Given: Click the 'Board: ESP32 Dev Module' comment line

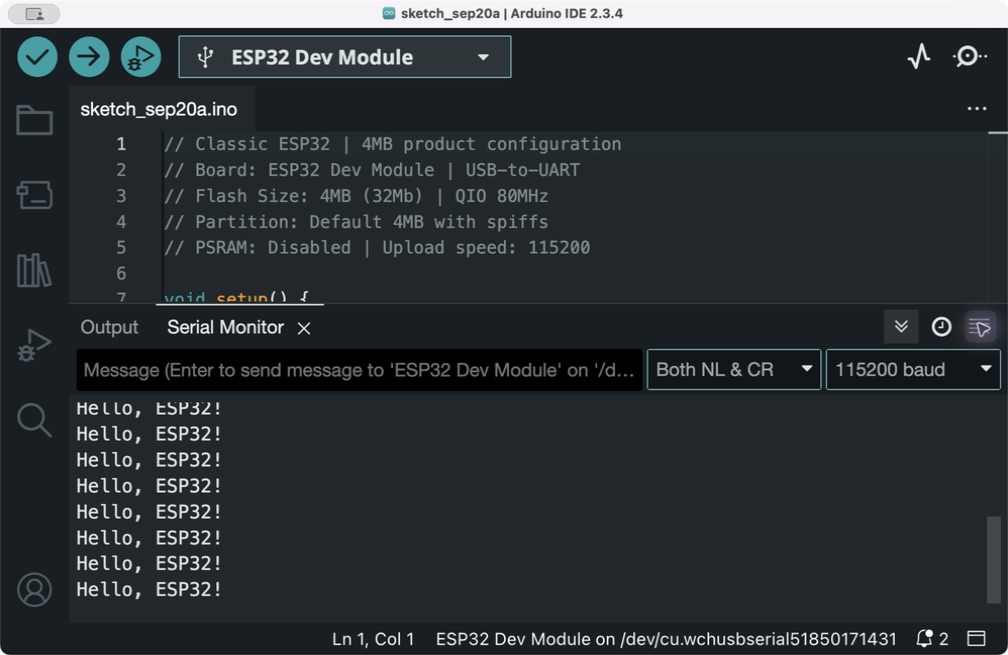Looking at the screenshot, I should pyautogui.click(x=372, y=170).
